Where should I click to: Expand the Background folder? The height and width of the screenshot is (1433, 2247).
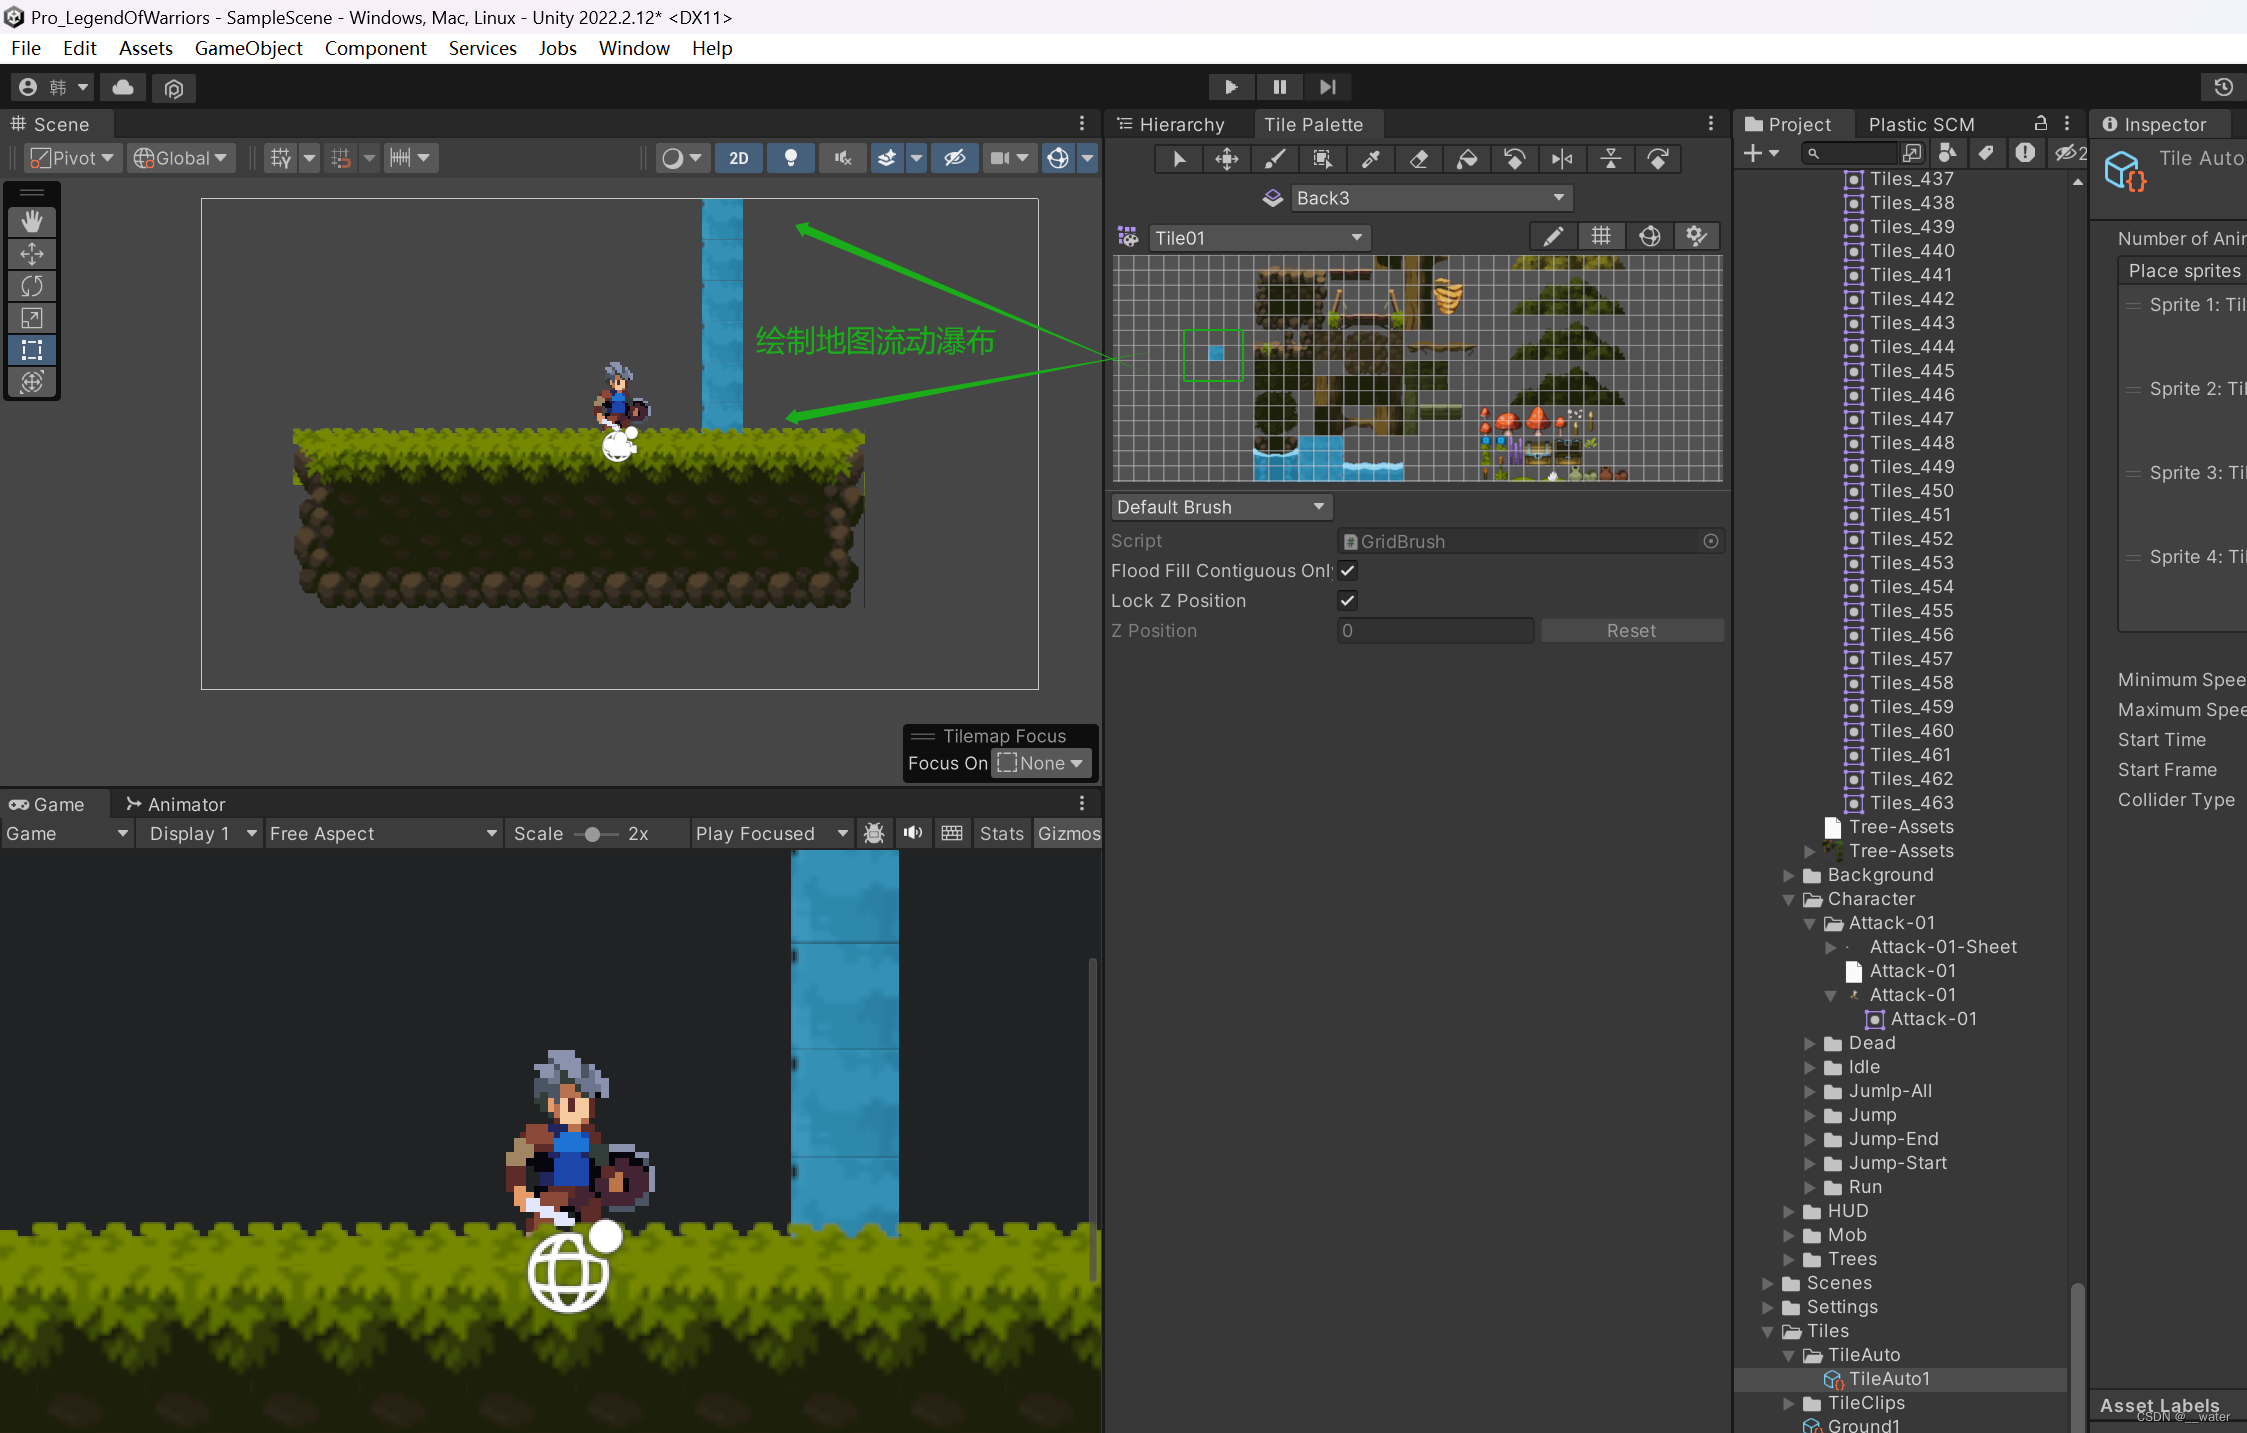(1789, 875)
